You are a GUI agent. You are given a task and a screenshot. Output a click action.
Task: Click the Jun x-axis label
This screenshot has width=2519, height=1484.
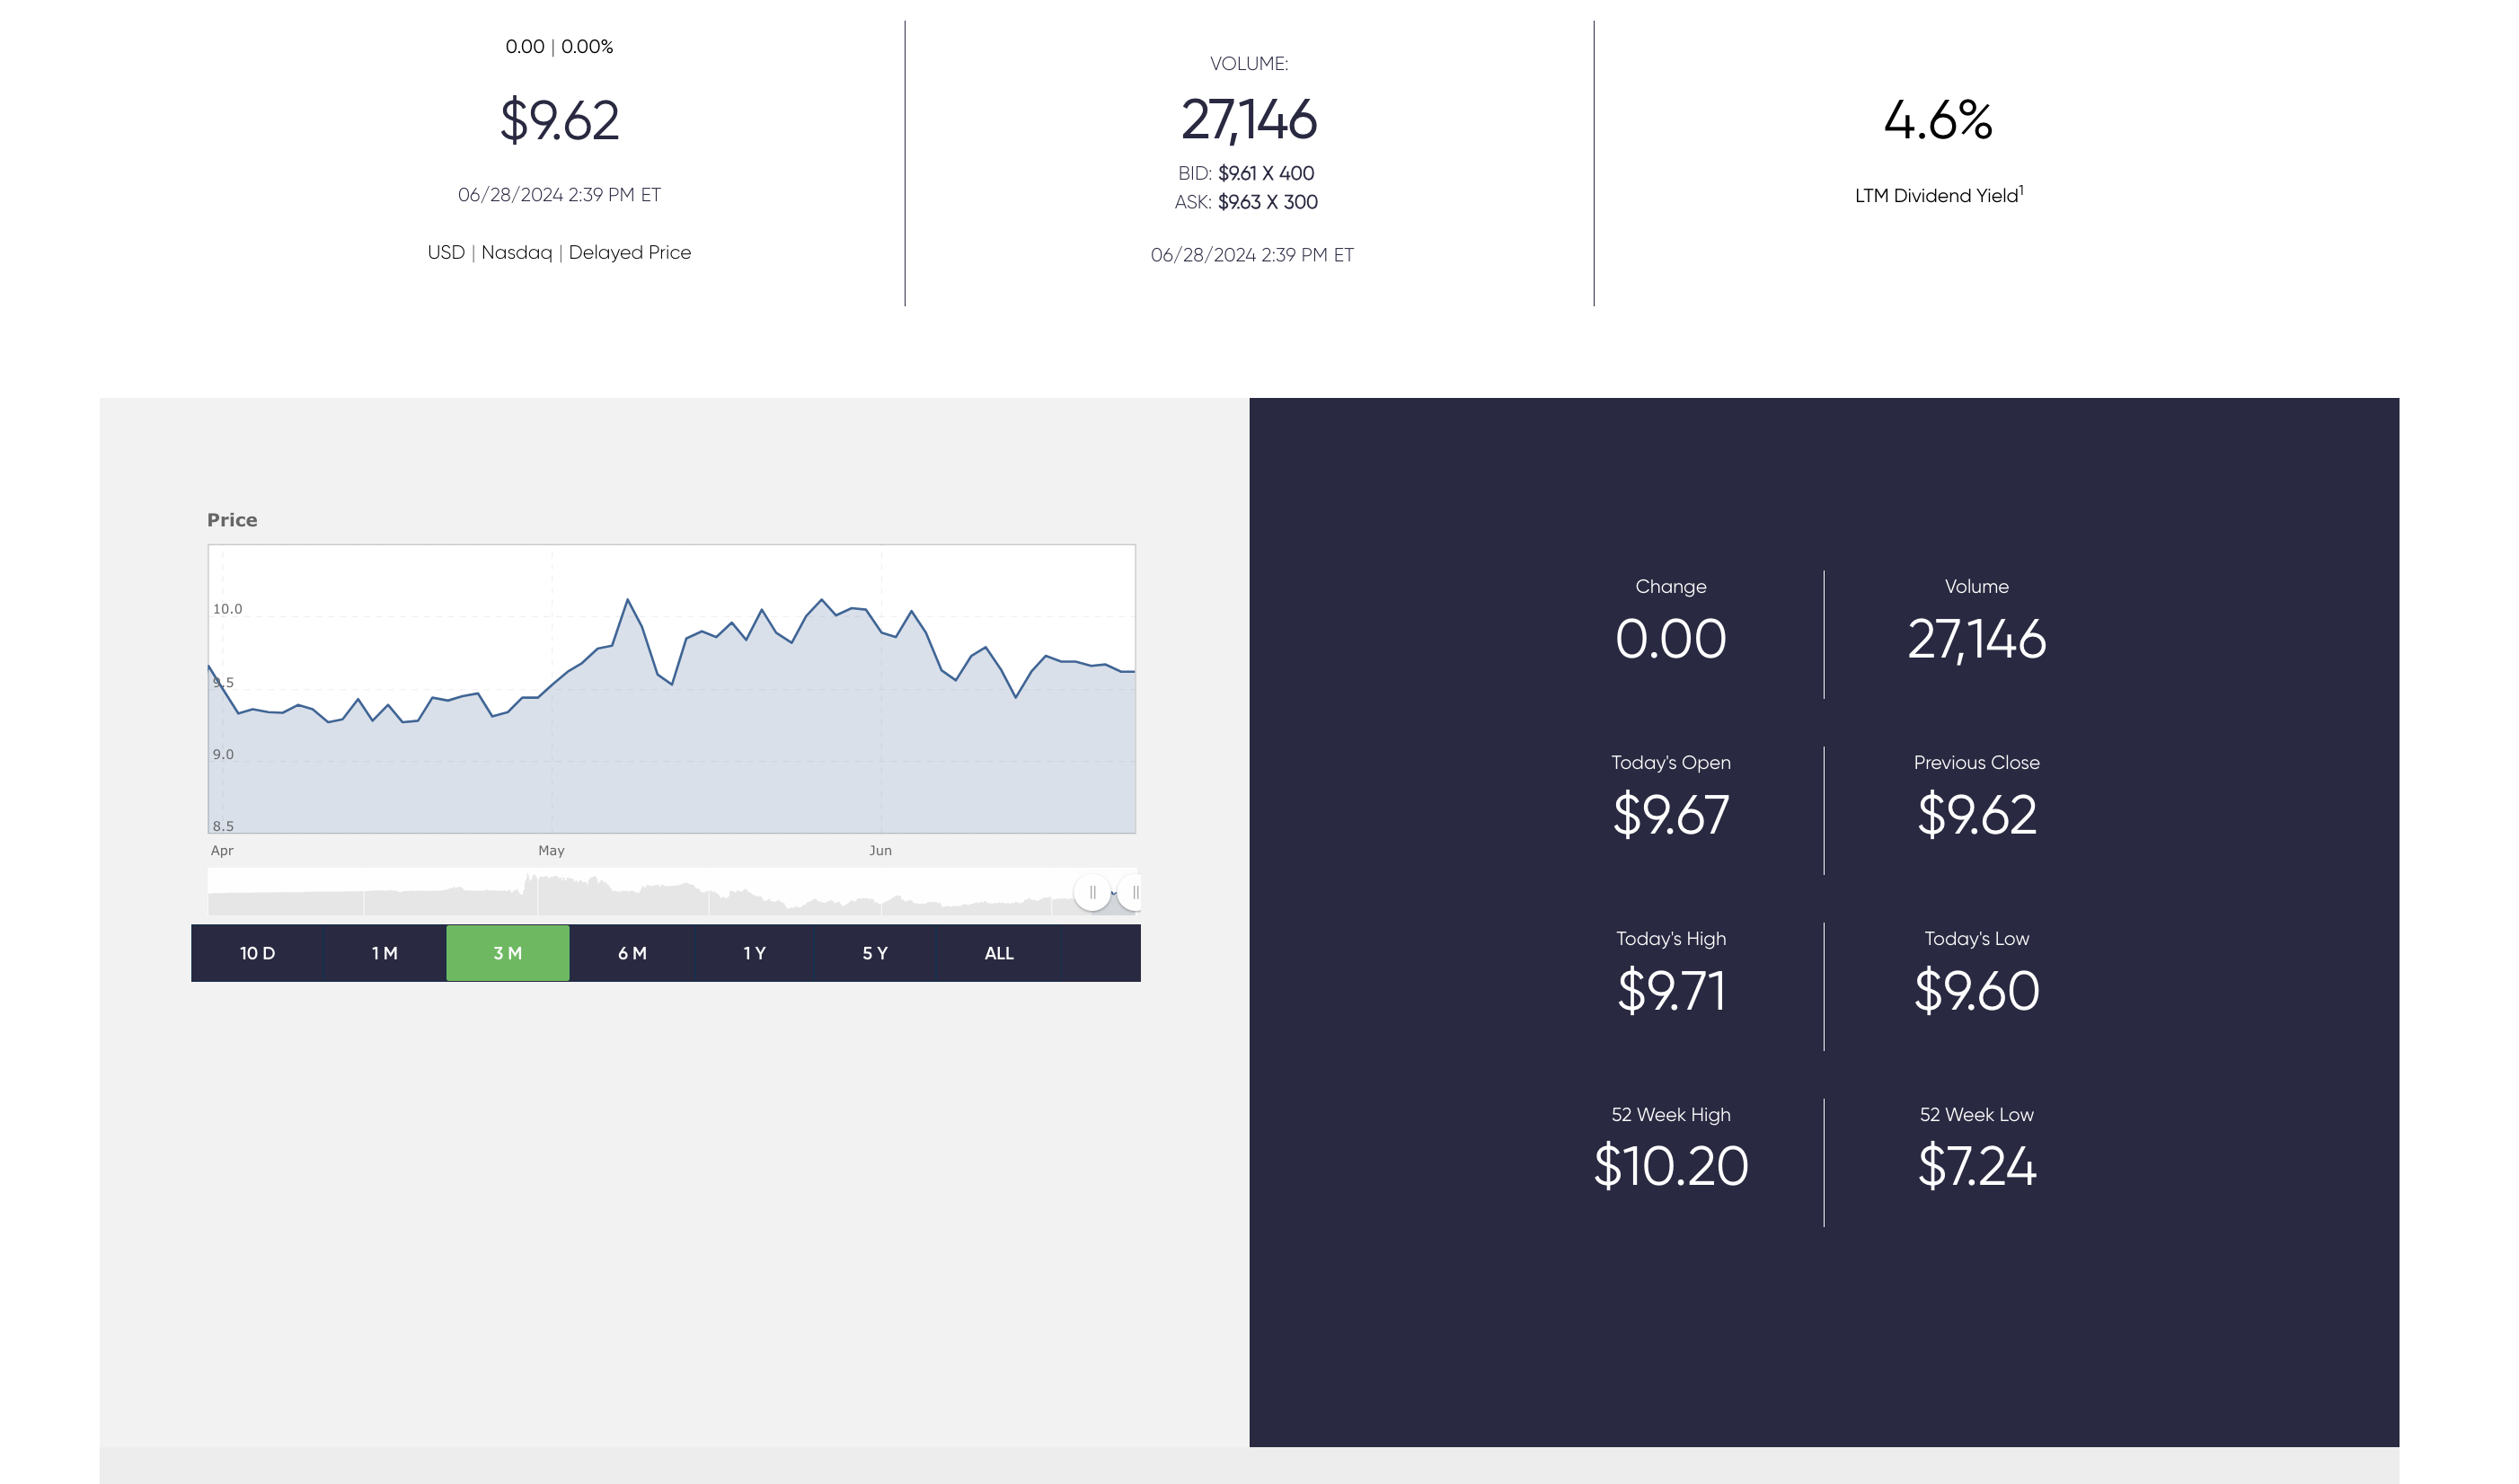tap(880, 851)
